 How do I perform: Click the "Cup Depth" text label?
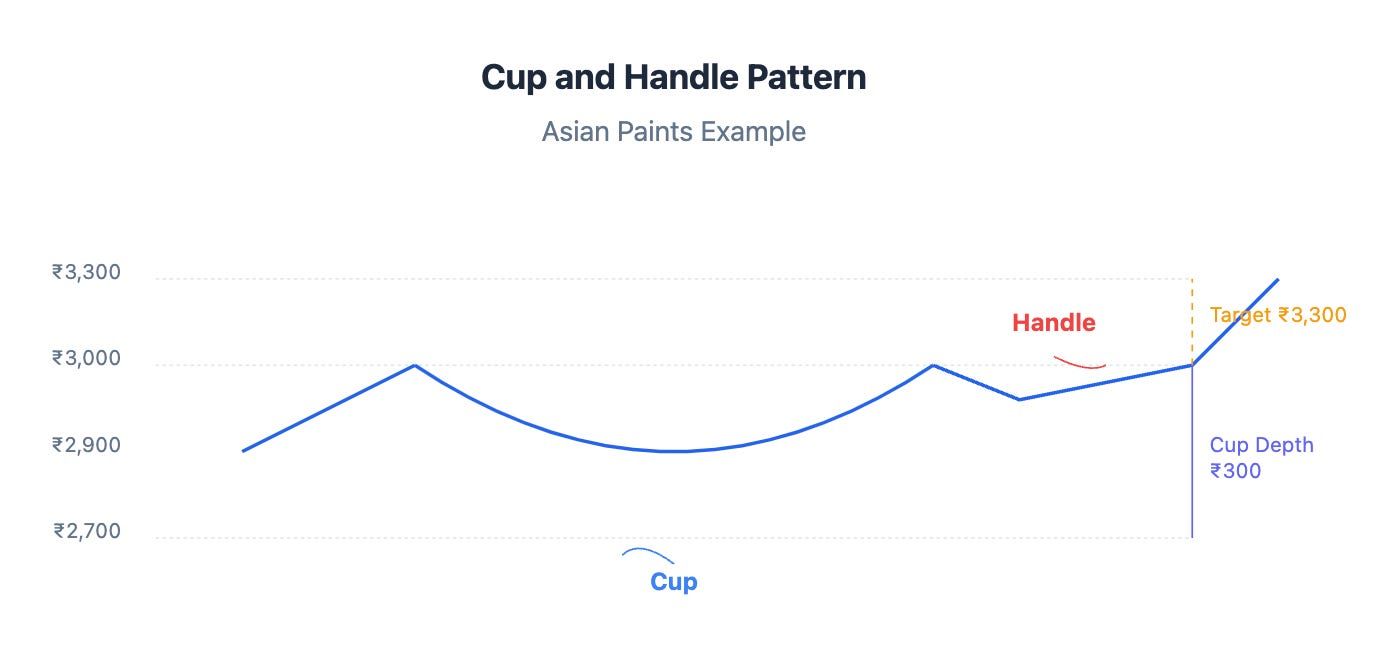tap(1261, 445)
